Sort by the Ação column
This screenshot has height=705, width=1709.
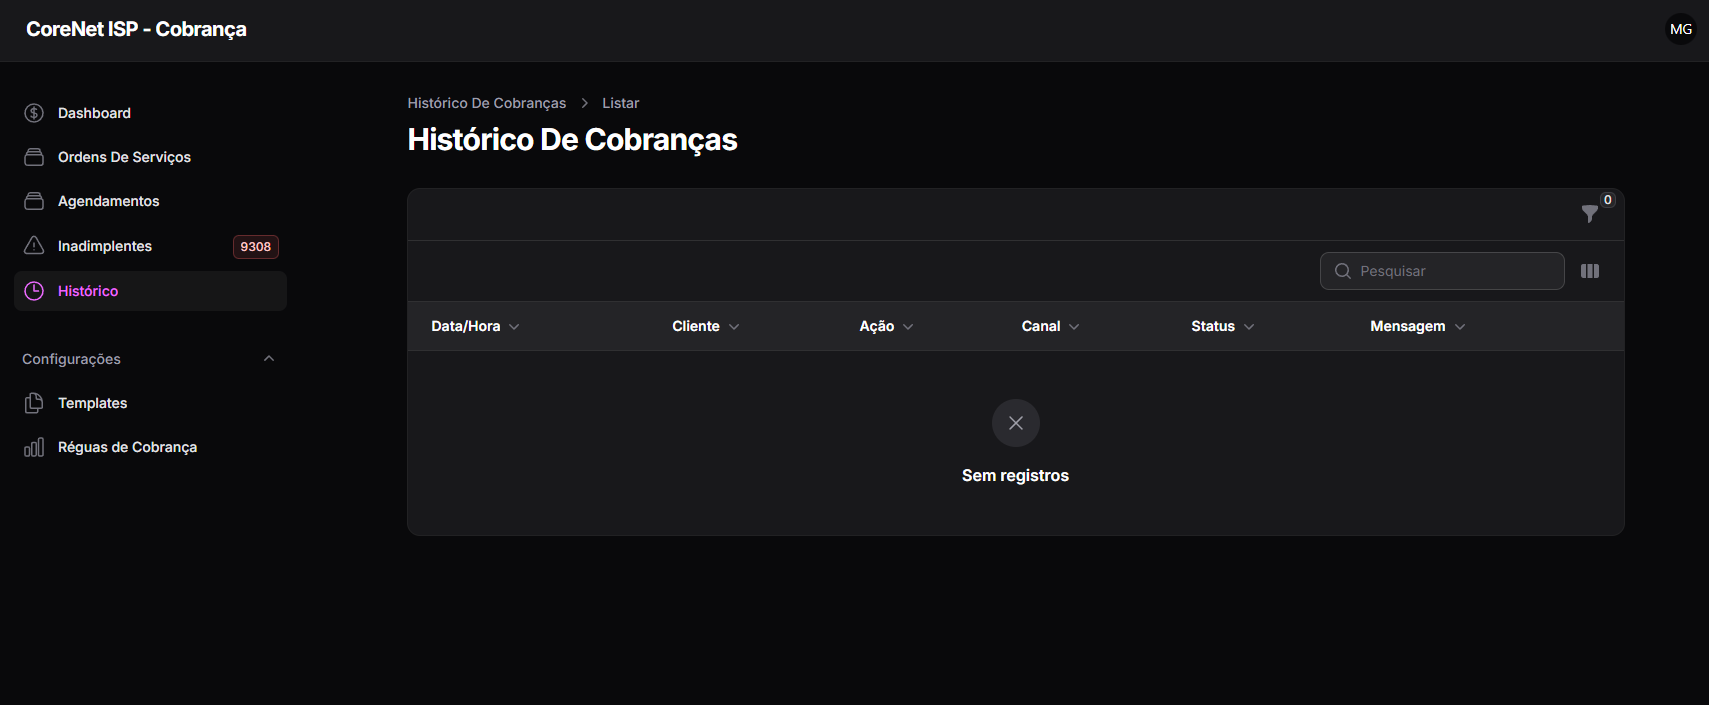tap(886, 326)
